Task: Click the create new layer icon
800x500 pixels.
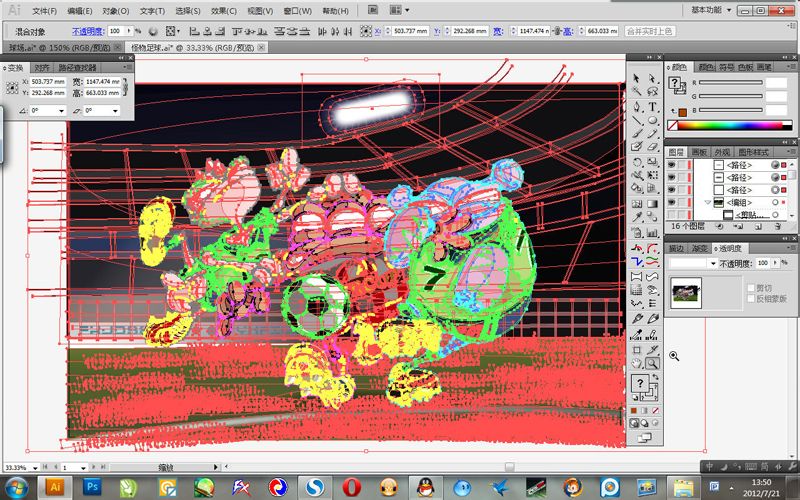Action: (759, 227)
